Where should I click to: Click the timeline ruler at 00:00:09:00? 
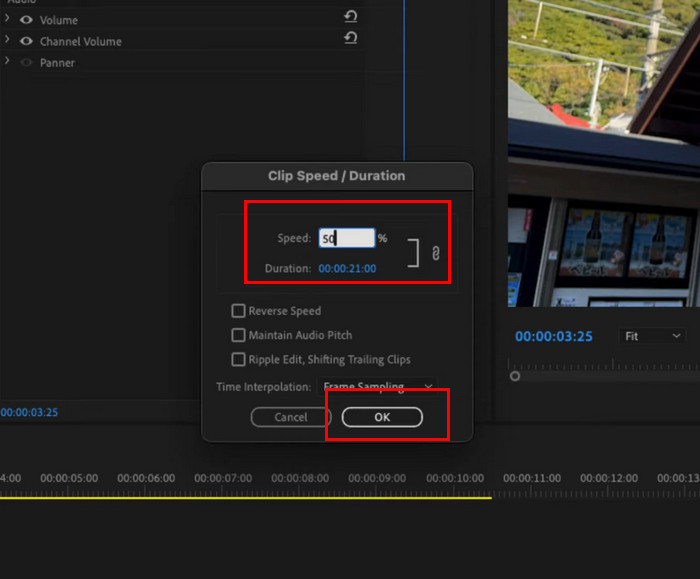point(377,478)
